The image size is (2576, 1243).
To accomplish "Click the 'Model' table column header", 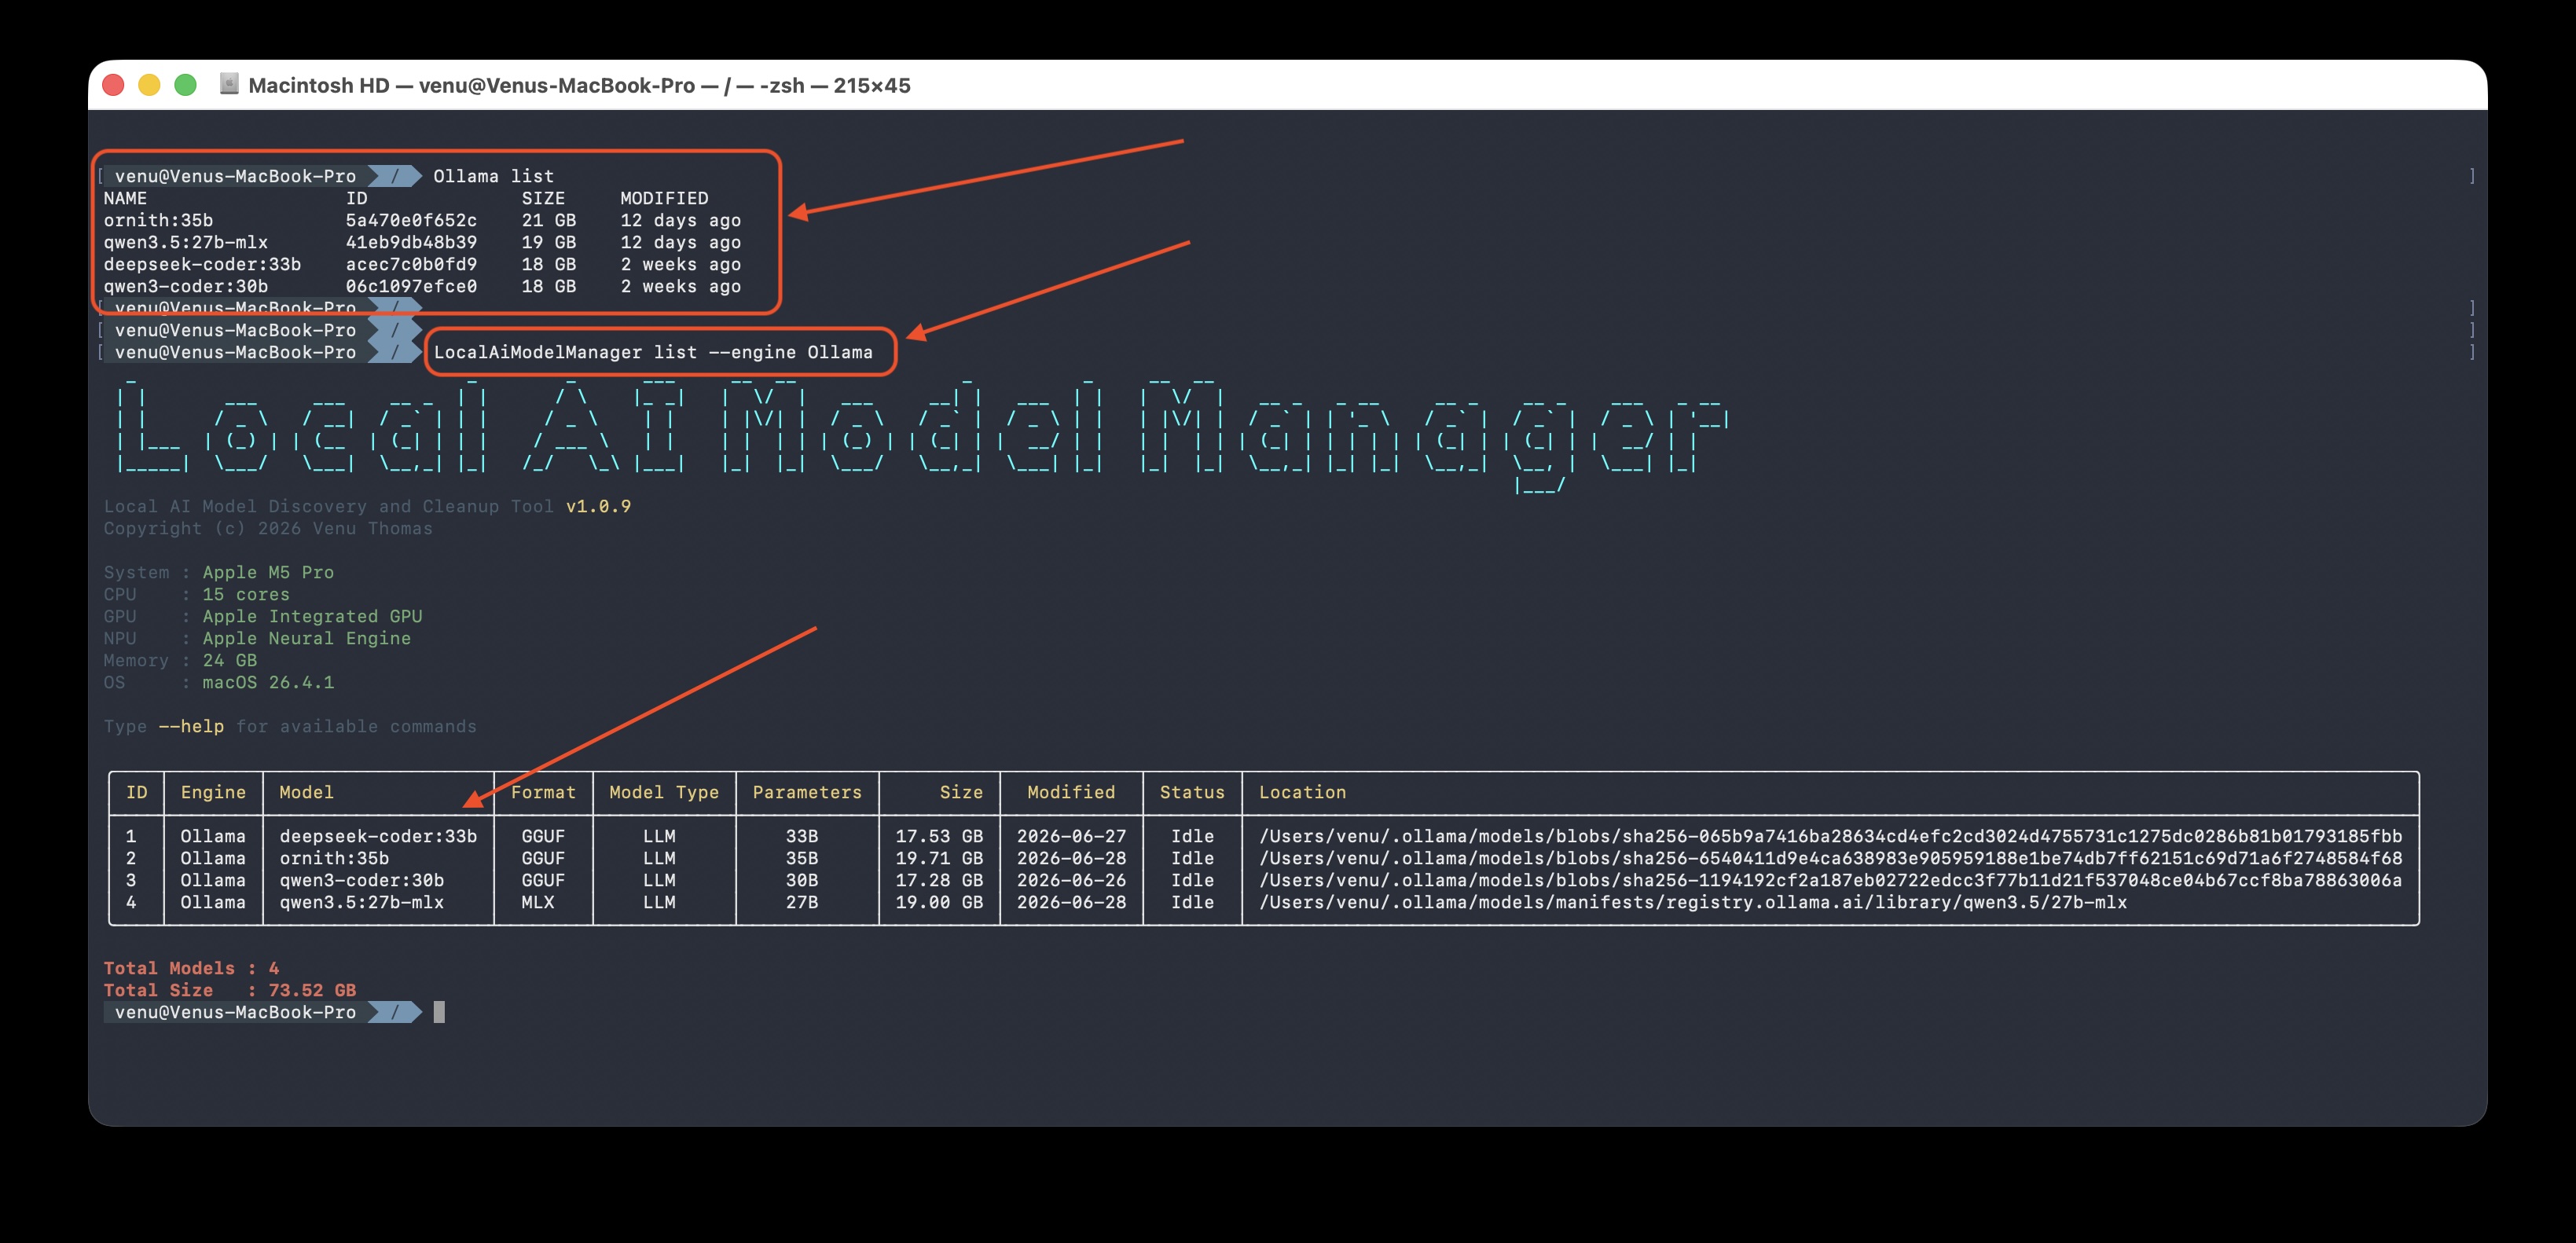I will coord(306,792).
